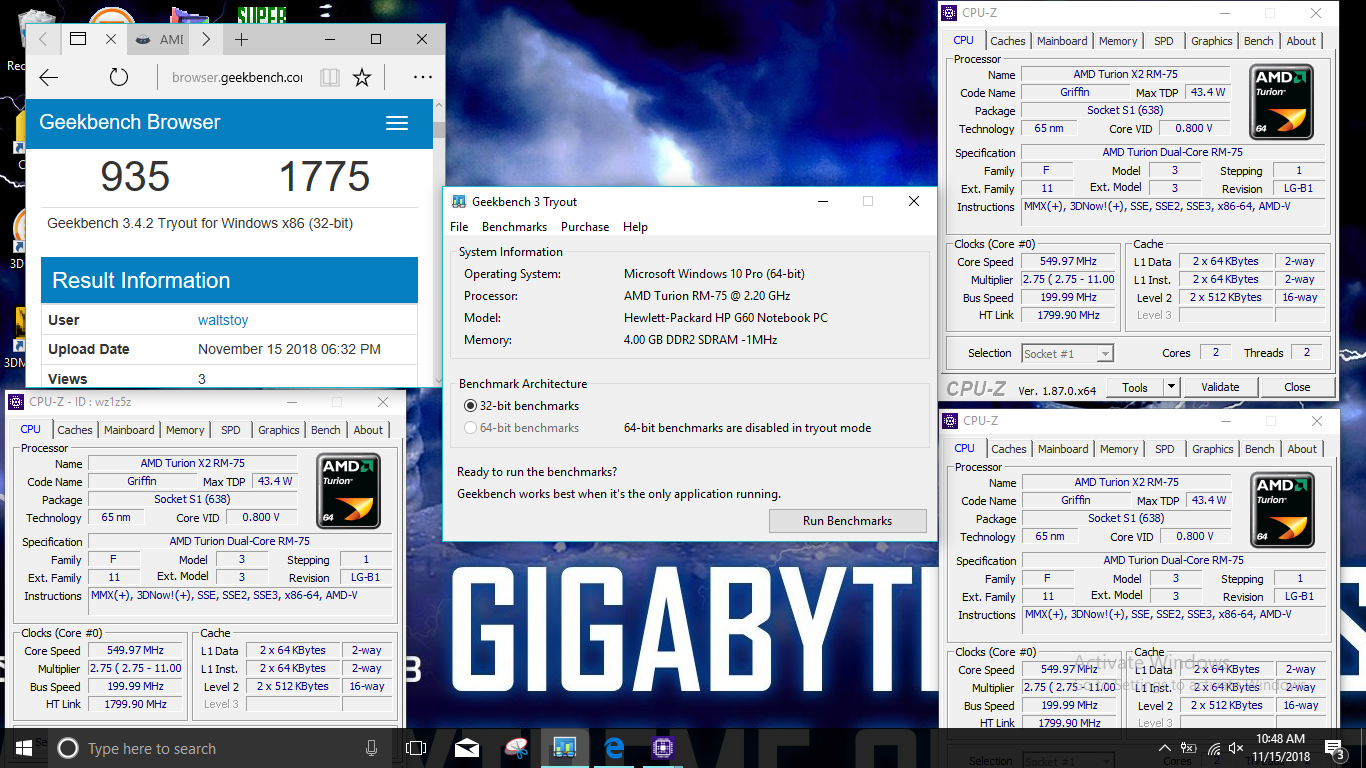Refresh the Geekbench Browser page in Edge
The image size is (1366, 768).
tap(119, 77)
